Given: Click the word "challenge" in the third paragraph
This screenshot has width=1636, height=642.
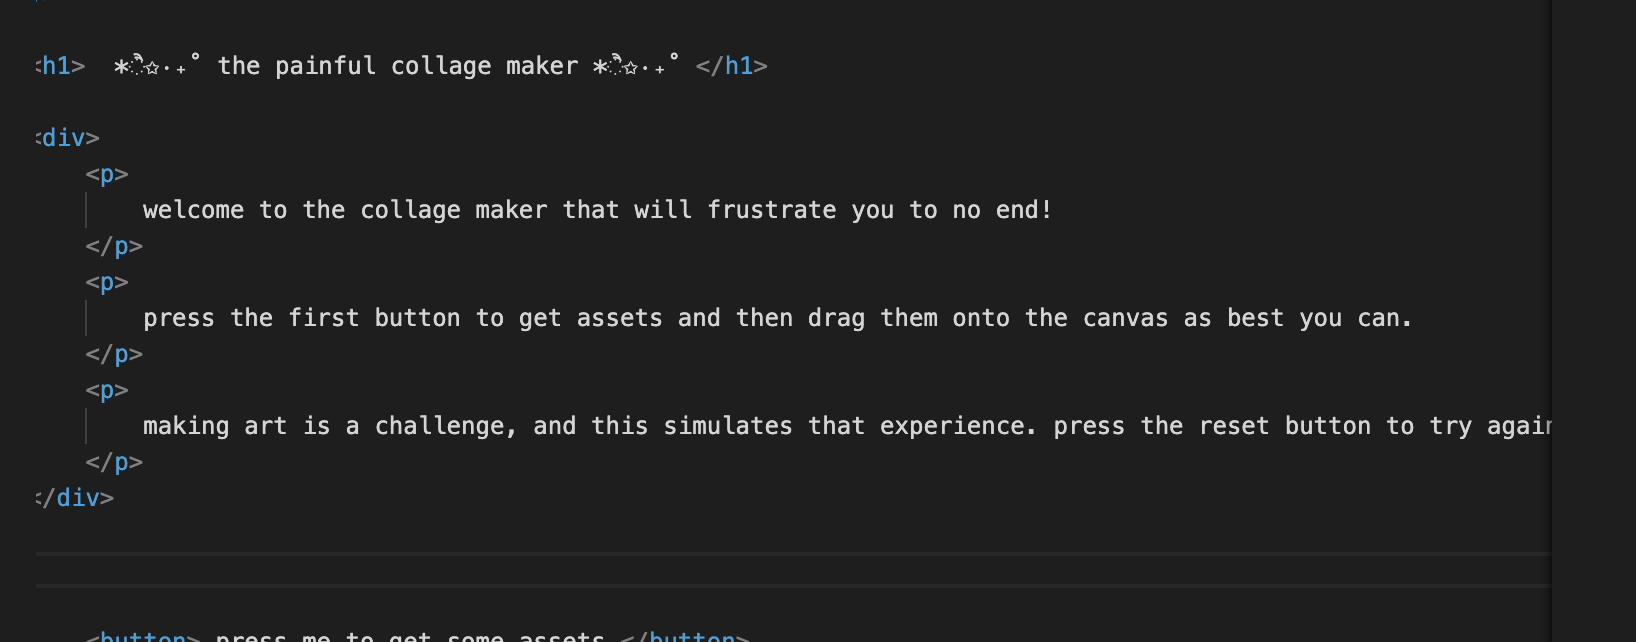Looking at the screenshot, I should point(445,426).
